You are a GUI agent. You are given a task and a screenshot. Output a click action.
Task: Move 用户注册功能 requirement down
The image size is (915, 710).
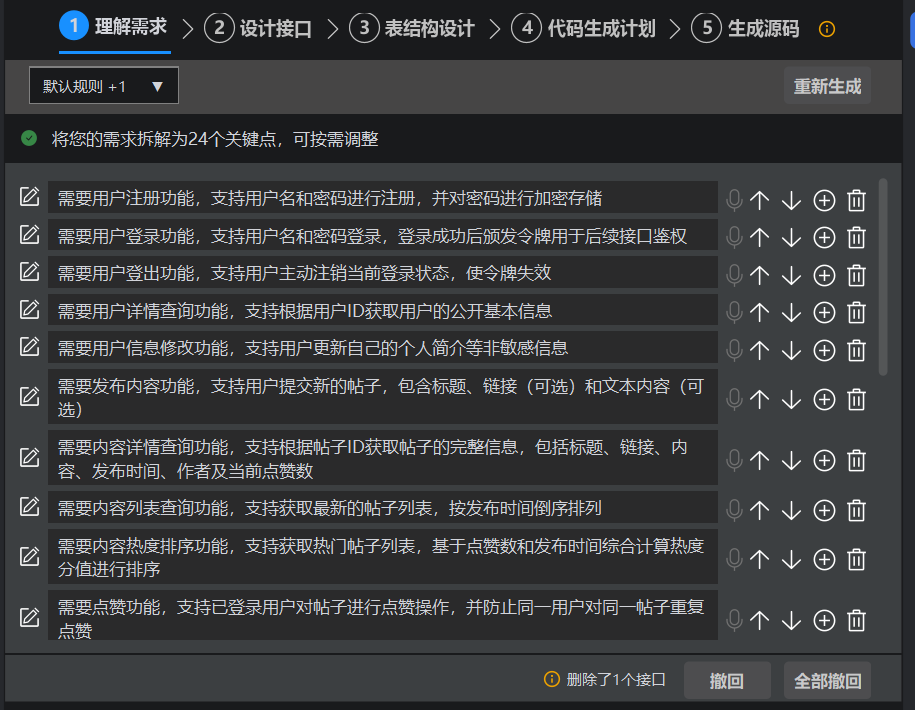point(791,200)
